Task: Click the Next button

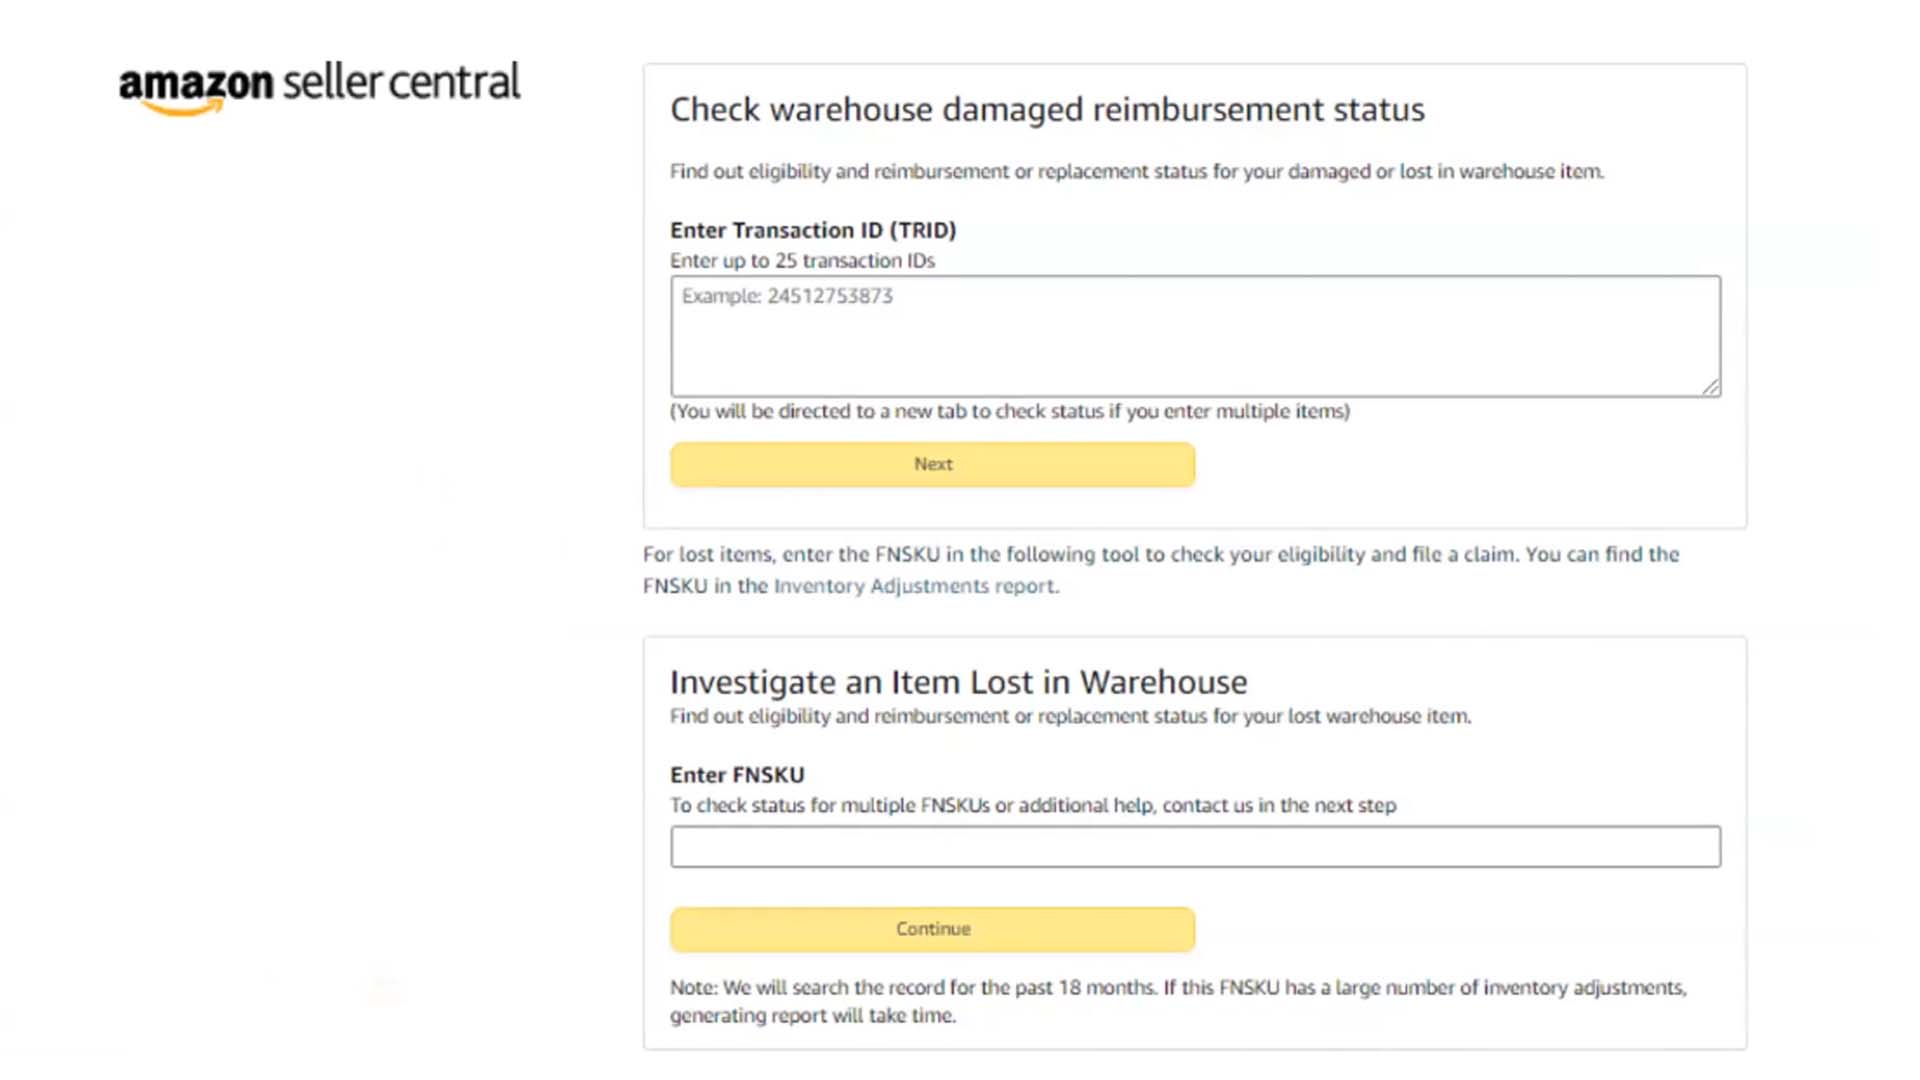Action: coord(931,464)
